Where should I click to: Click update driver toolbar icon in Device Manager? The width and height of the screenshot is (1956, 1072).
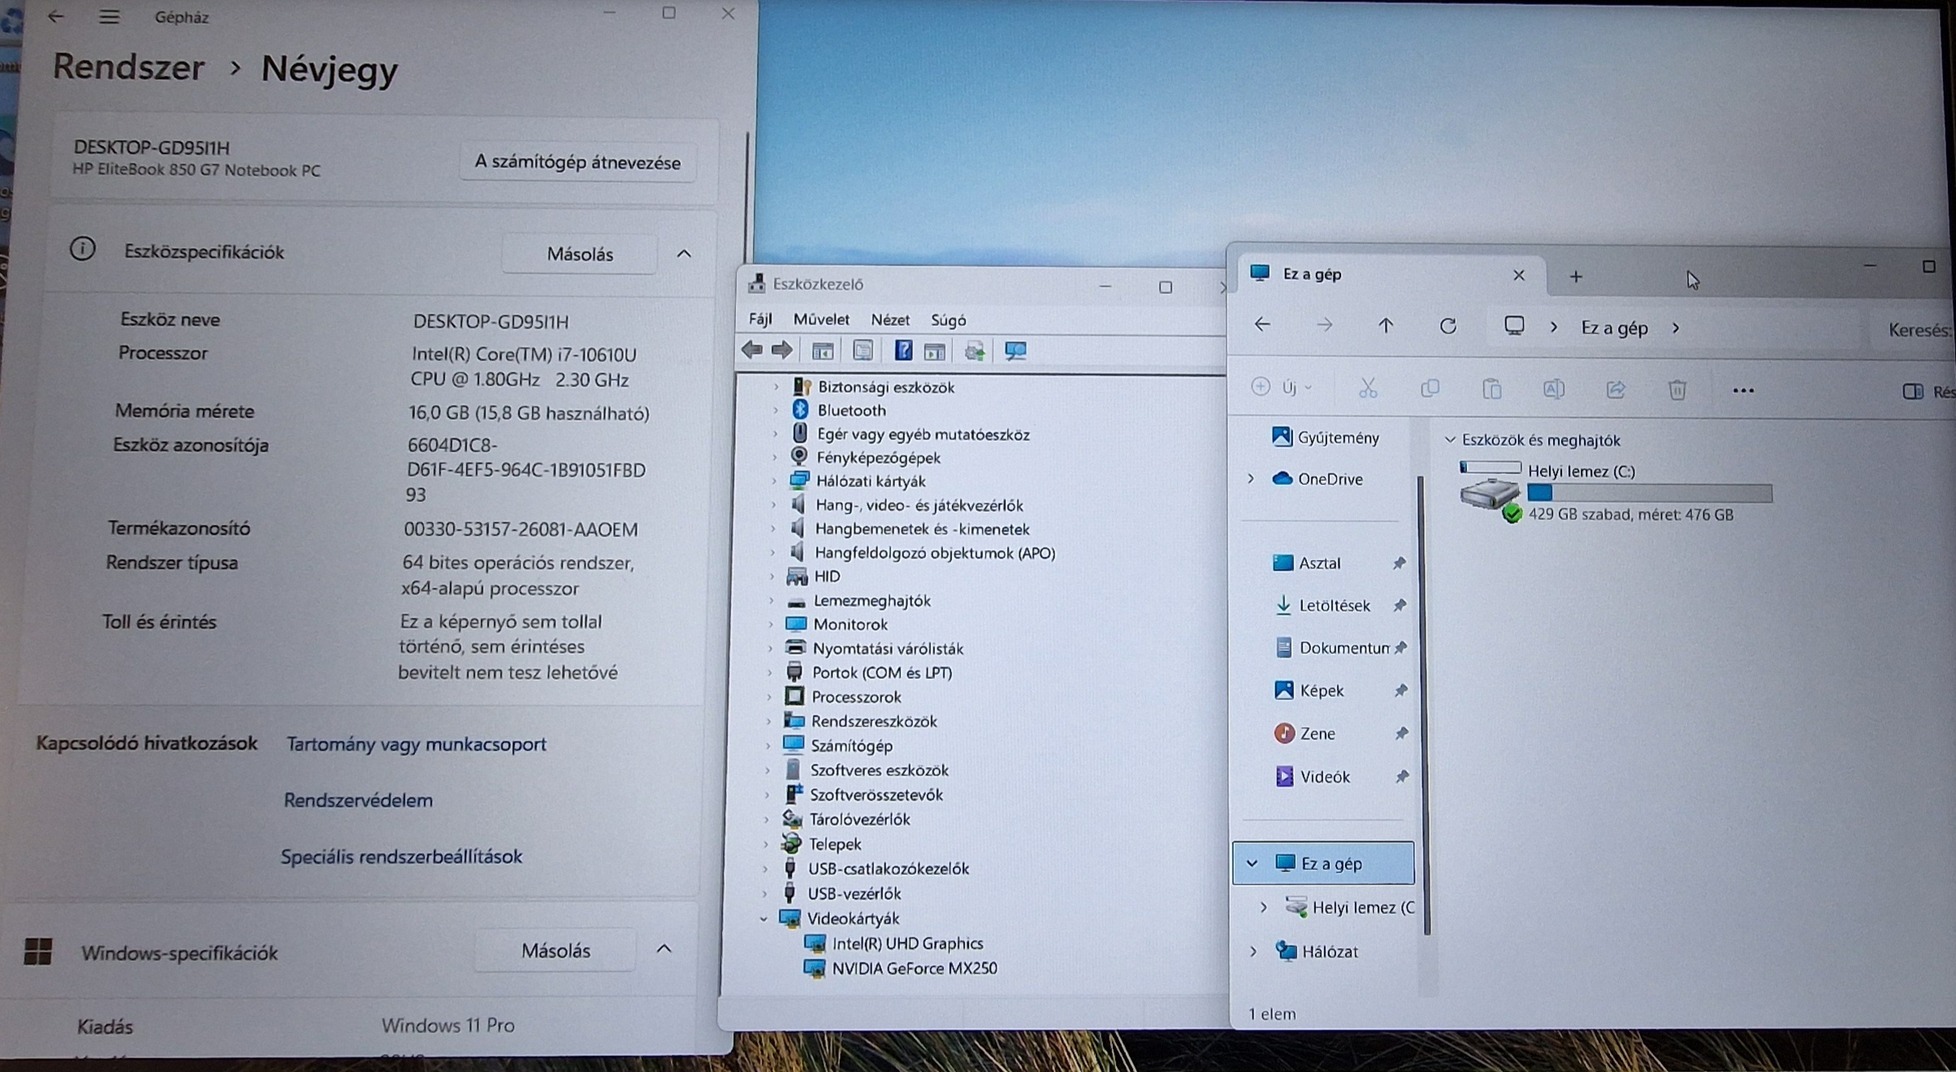[974, 351]
